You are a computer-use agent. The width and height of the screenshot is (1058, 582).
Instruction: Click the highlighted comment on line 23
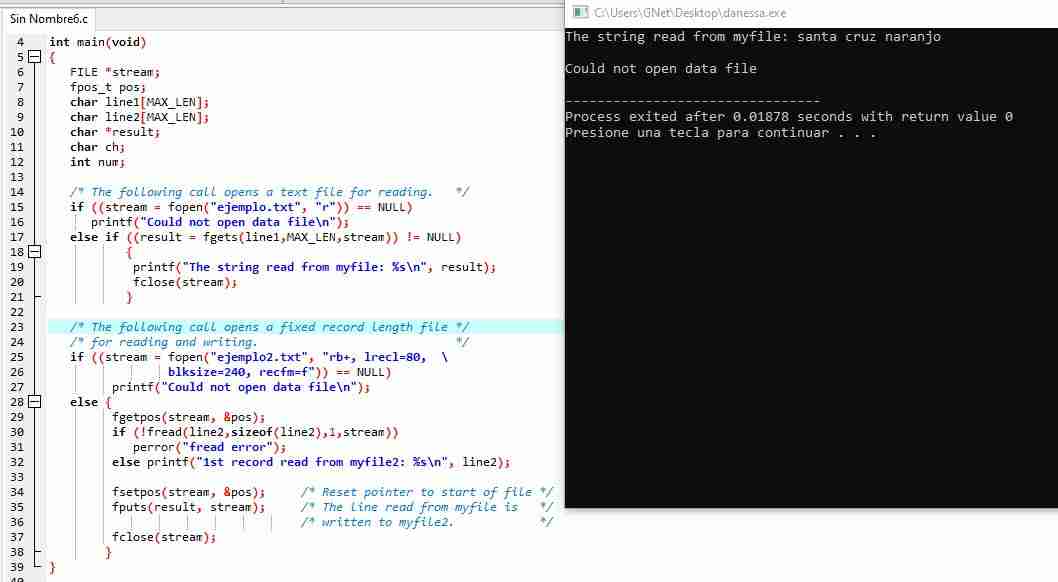click(269, 327)
